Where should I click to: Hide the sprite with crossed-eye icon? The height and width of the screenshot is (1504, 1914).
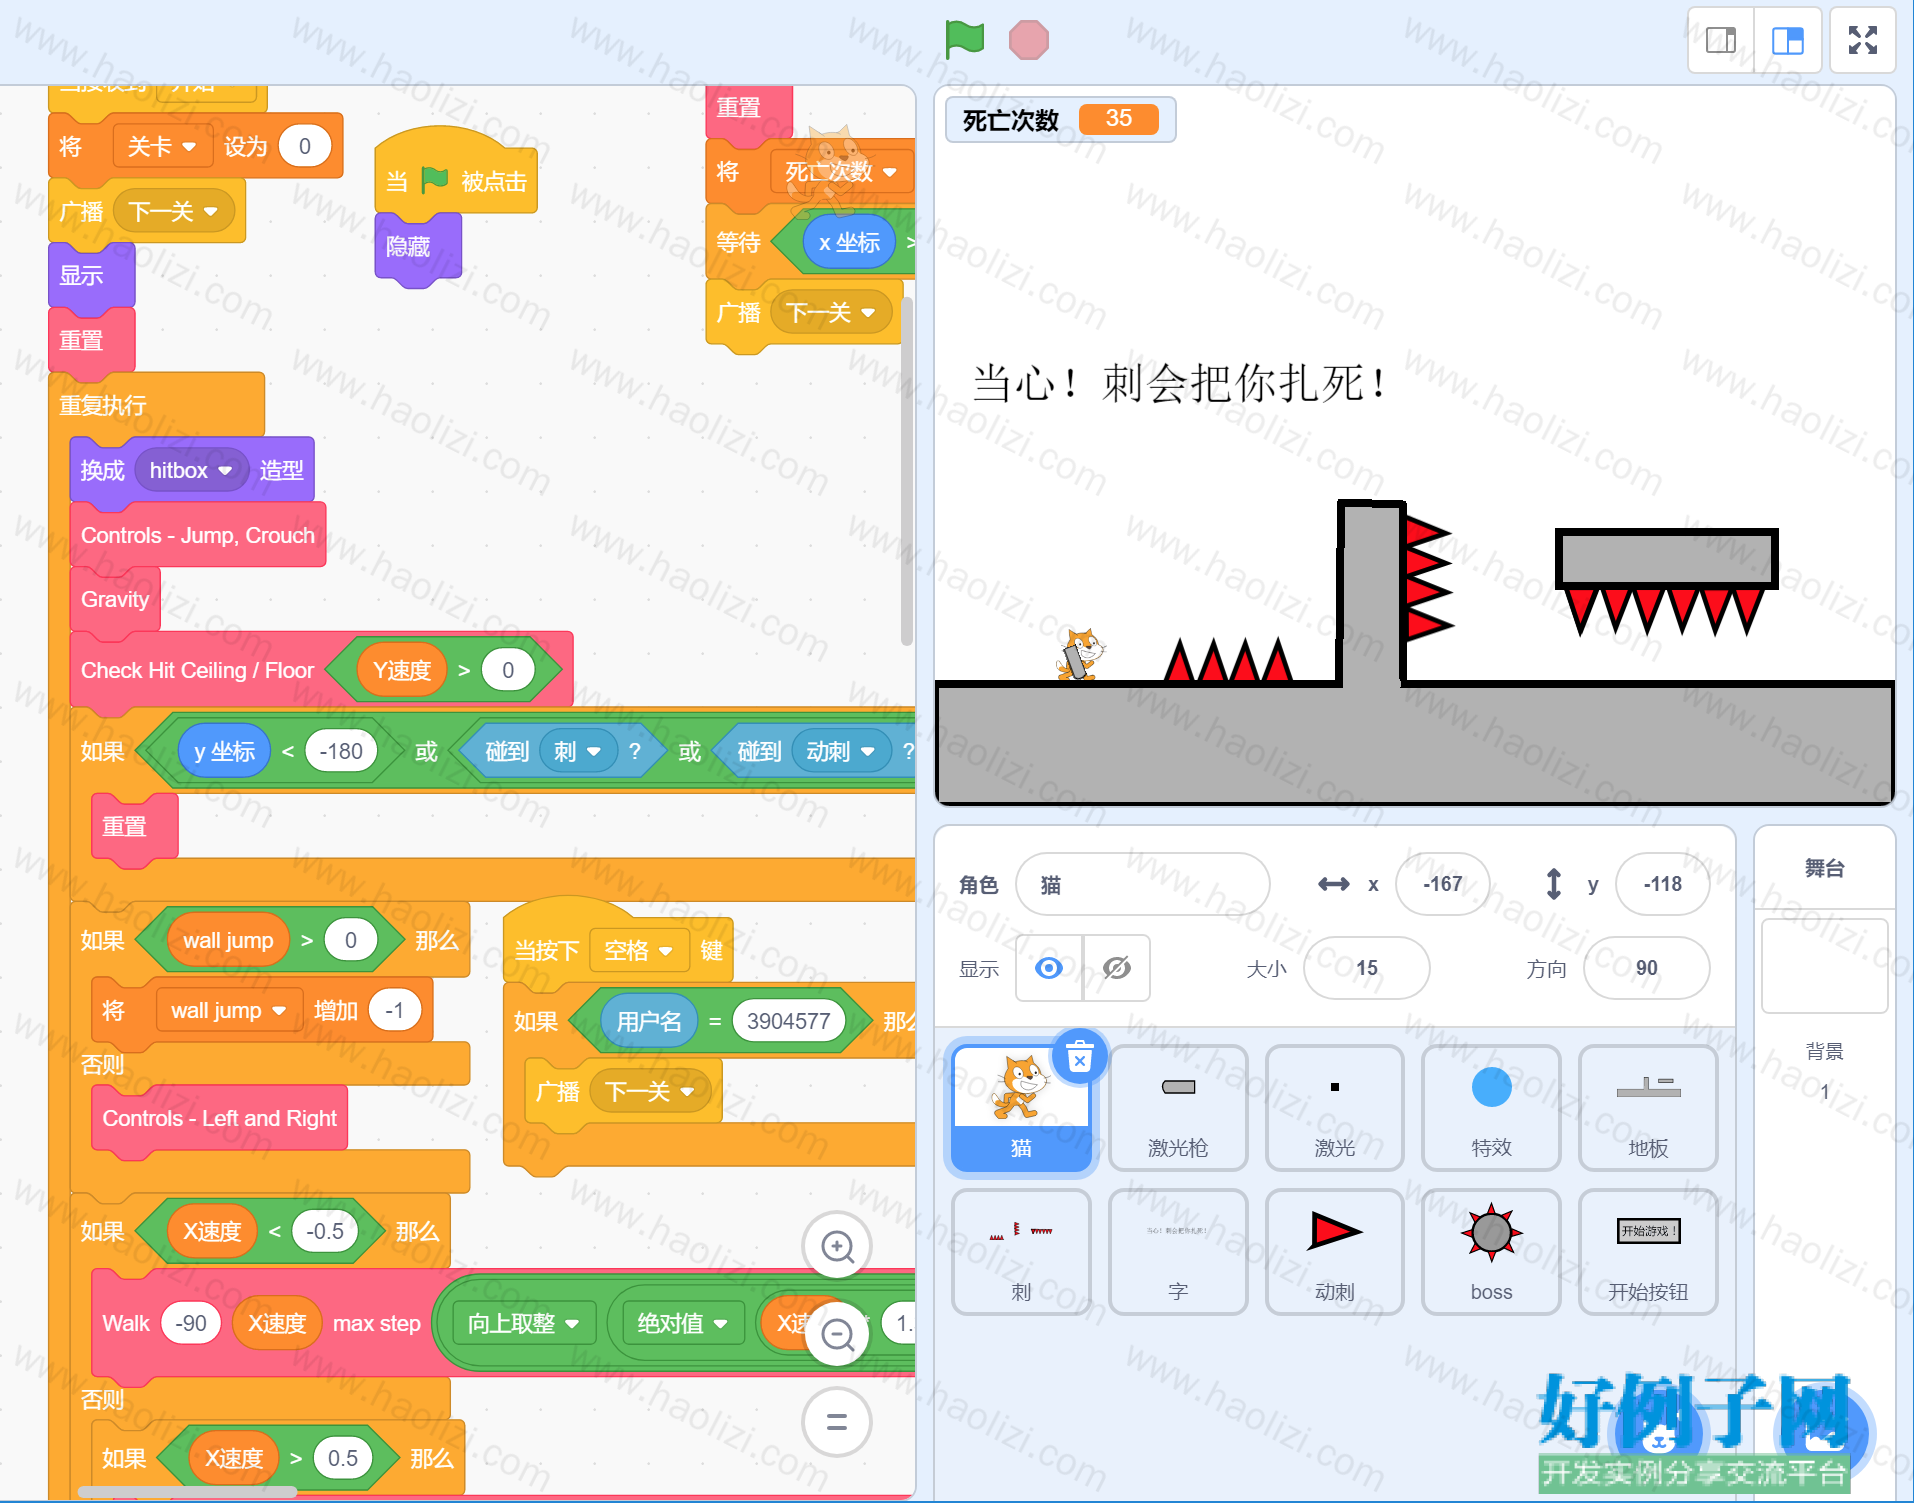[1117, 968]
